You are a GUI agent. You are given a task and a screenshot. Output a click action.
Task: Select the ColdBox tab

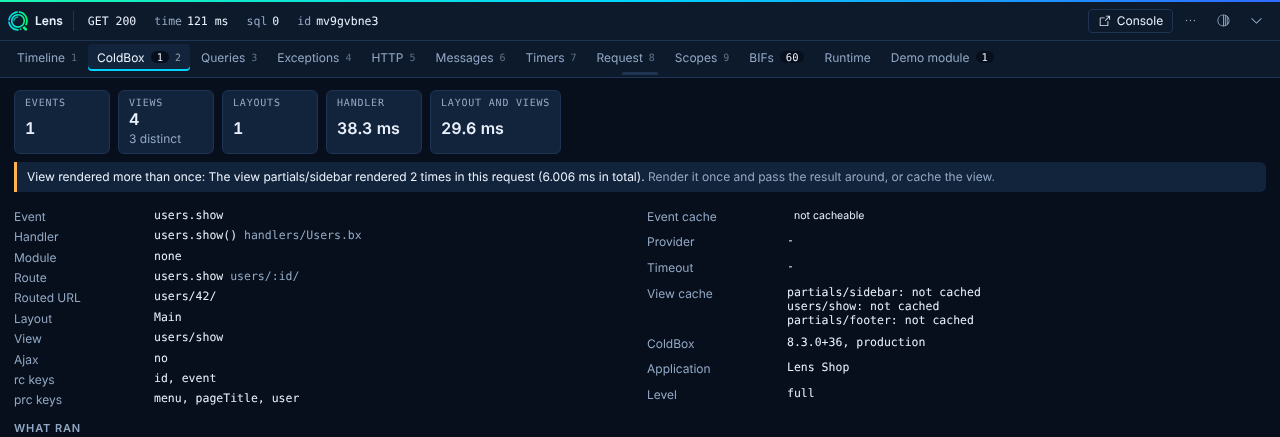[x=139, y=58]
